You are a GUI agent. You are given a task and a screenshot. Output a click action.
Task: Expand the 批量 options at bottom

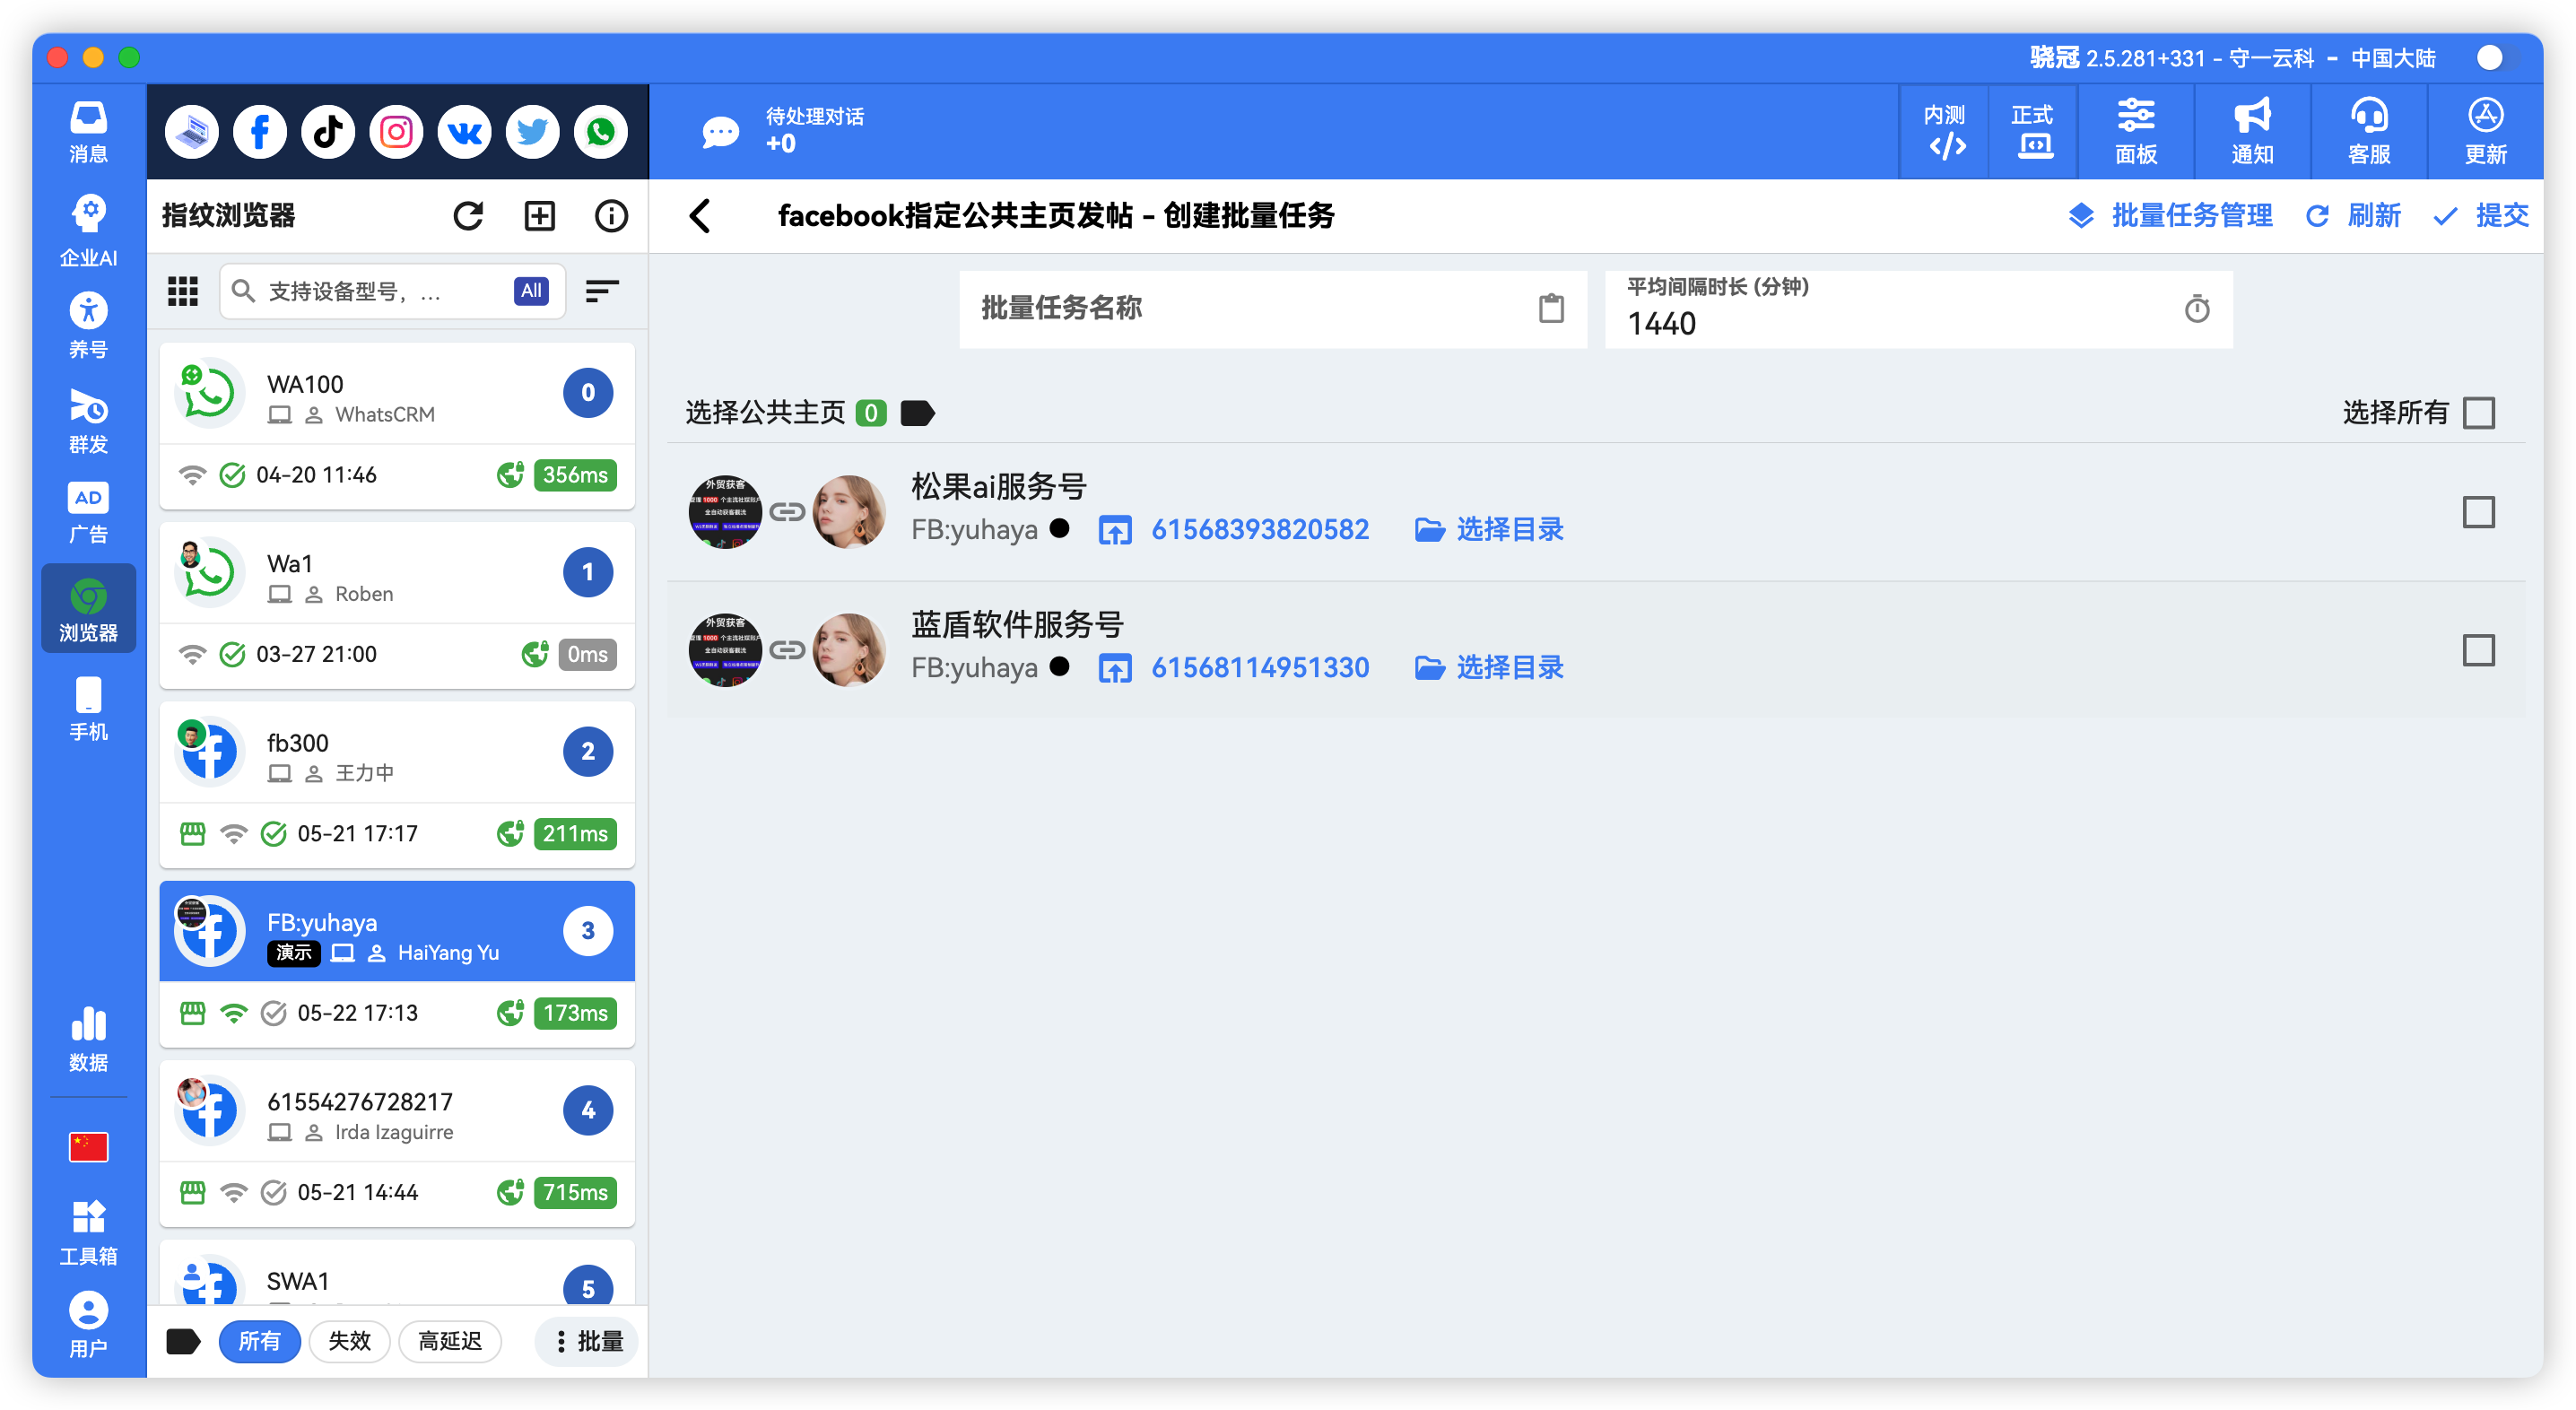coord(587,1342)
